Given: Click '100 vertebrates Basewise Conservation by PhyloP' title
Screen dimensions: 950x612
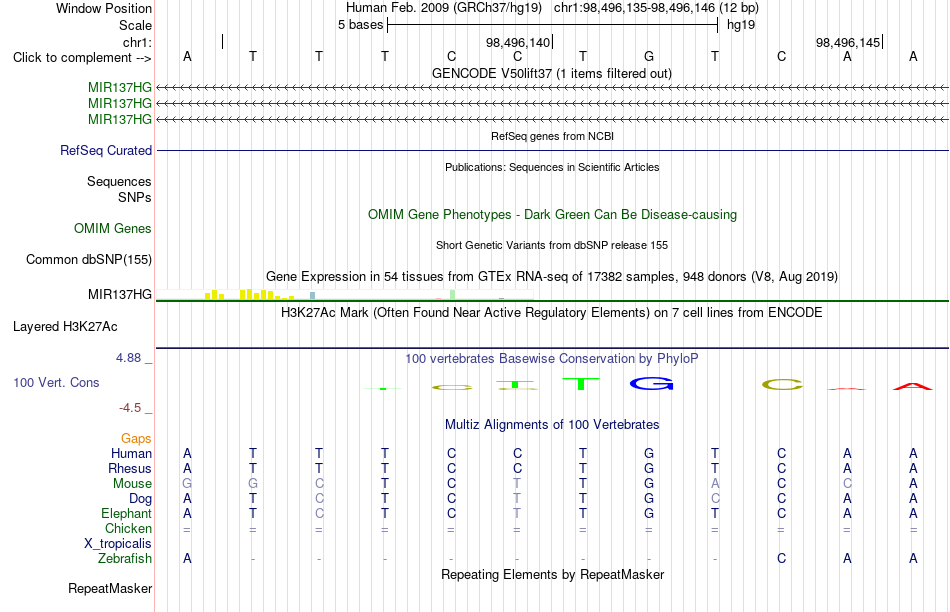Looking at the screenshot, I should [552, 359].
